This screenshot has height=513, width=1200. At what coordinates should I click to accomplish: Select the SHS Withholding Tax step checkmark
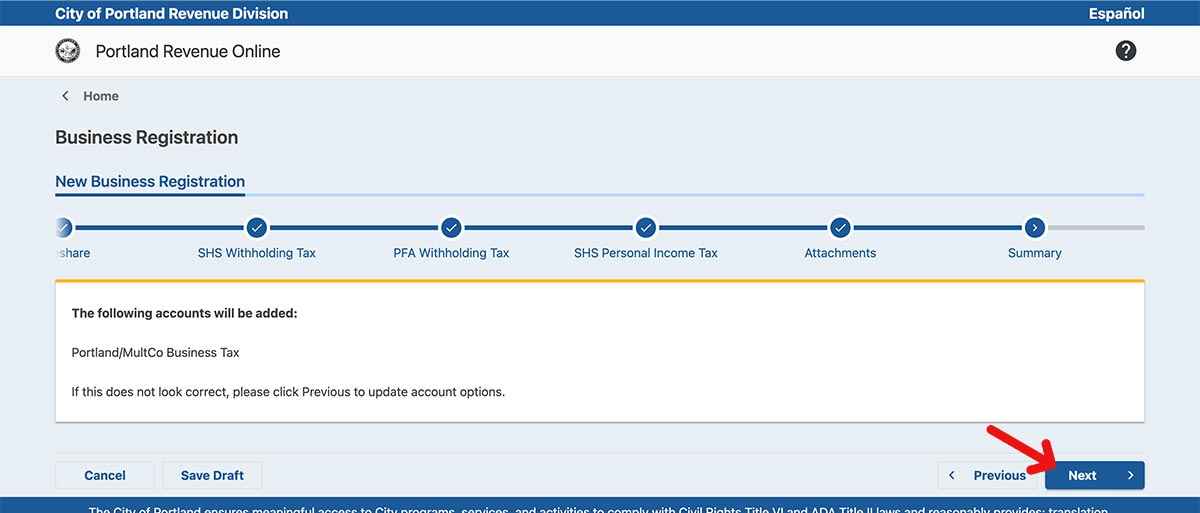click(x=256, y=227)
